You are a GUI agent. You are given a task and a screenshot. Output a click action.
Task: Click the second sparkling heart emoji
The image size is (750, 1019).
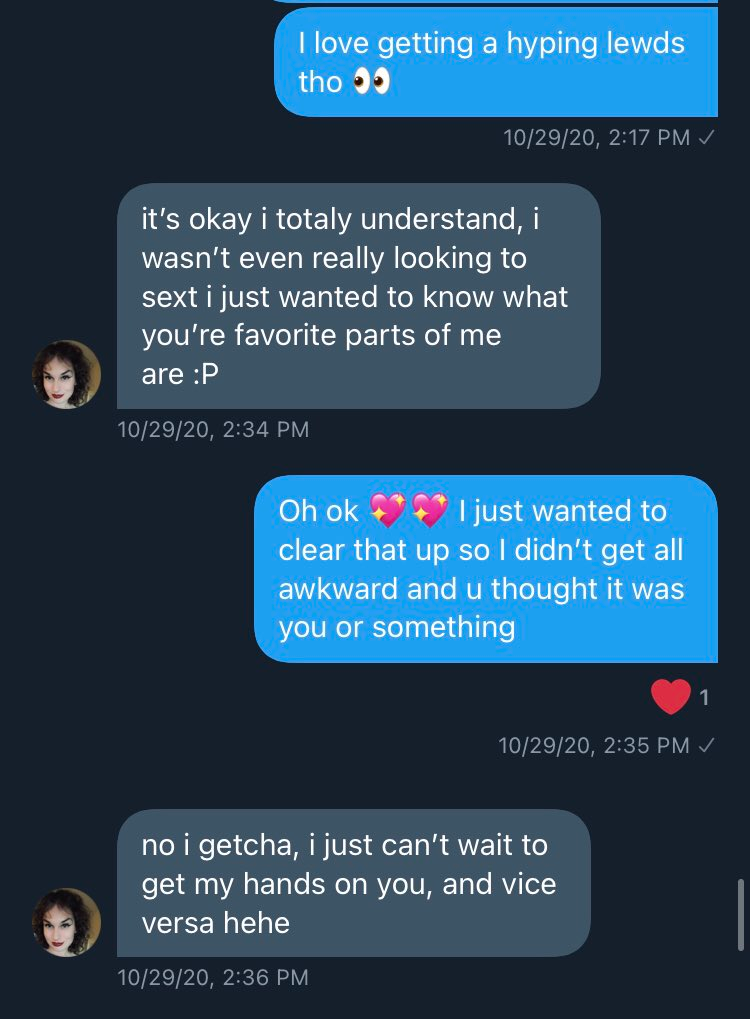coord(430,509)
